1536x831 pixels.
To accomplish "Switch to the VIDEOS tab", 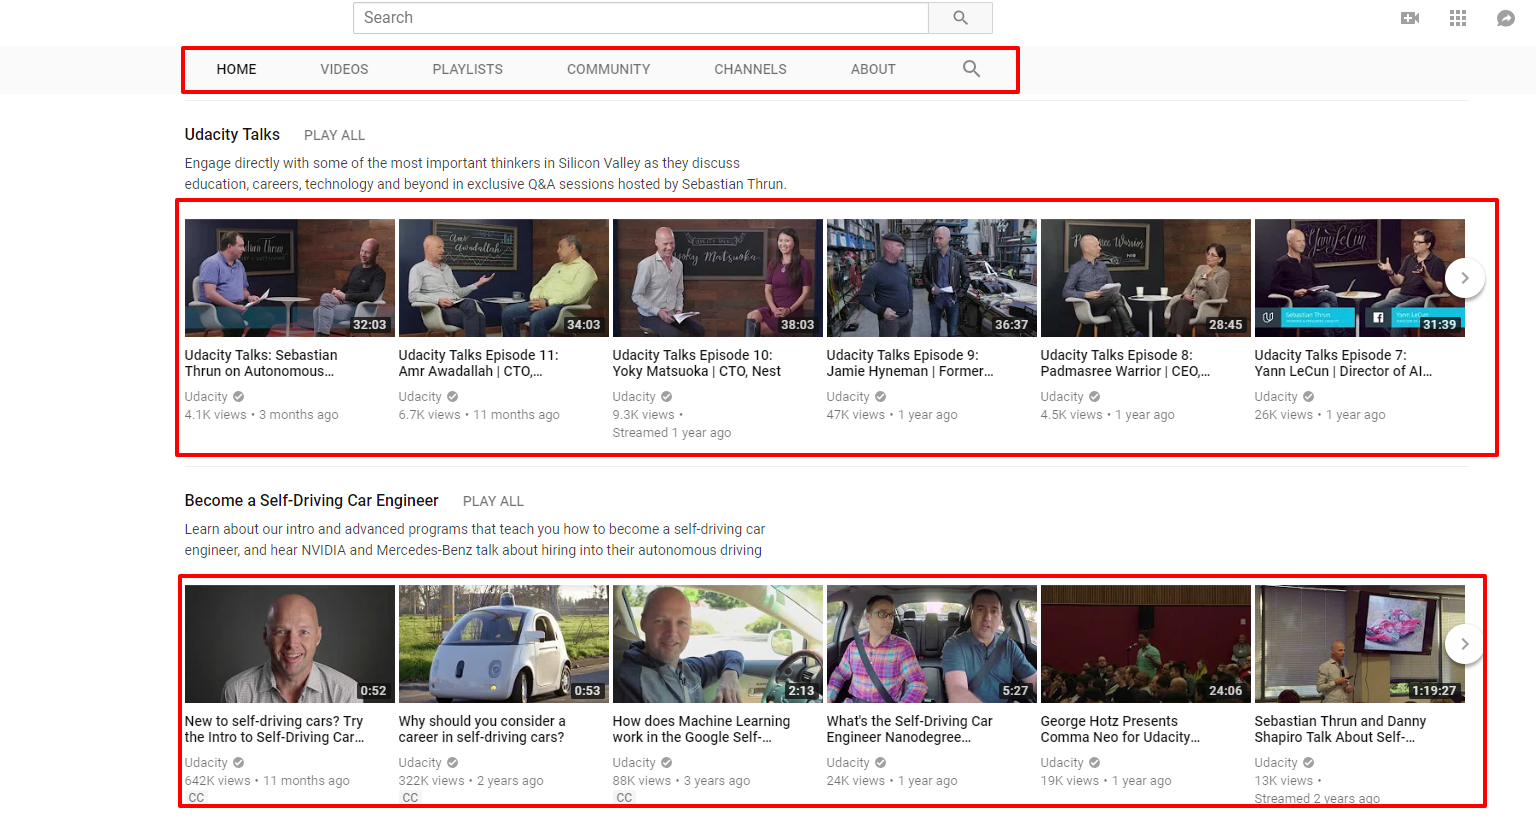I will point(344,69).
